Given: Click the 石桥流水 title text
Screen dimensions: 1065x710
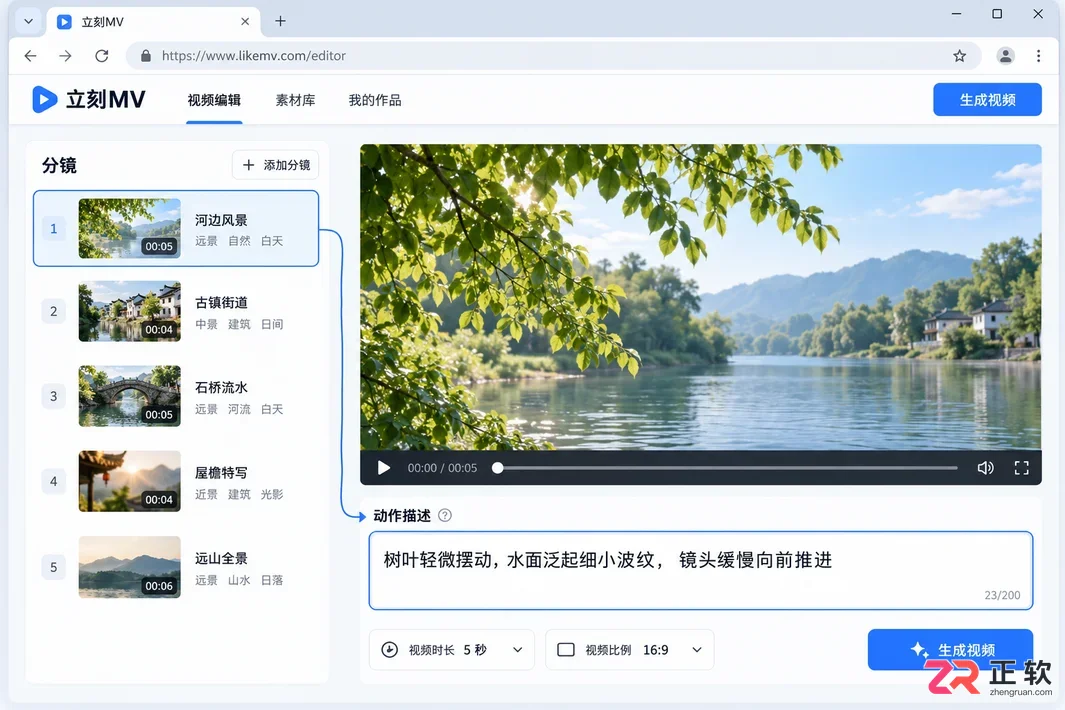Looking at the screenshot, I should (221, 387).
